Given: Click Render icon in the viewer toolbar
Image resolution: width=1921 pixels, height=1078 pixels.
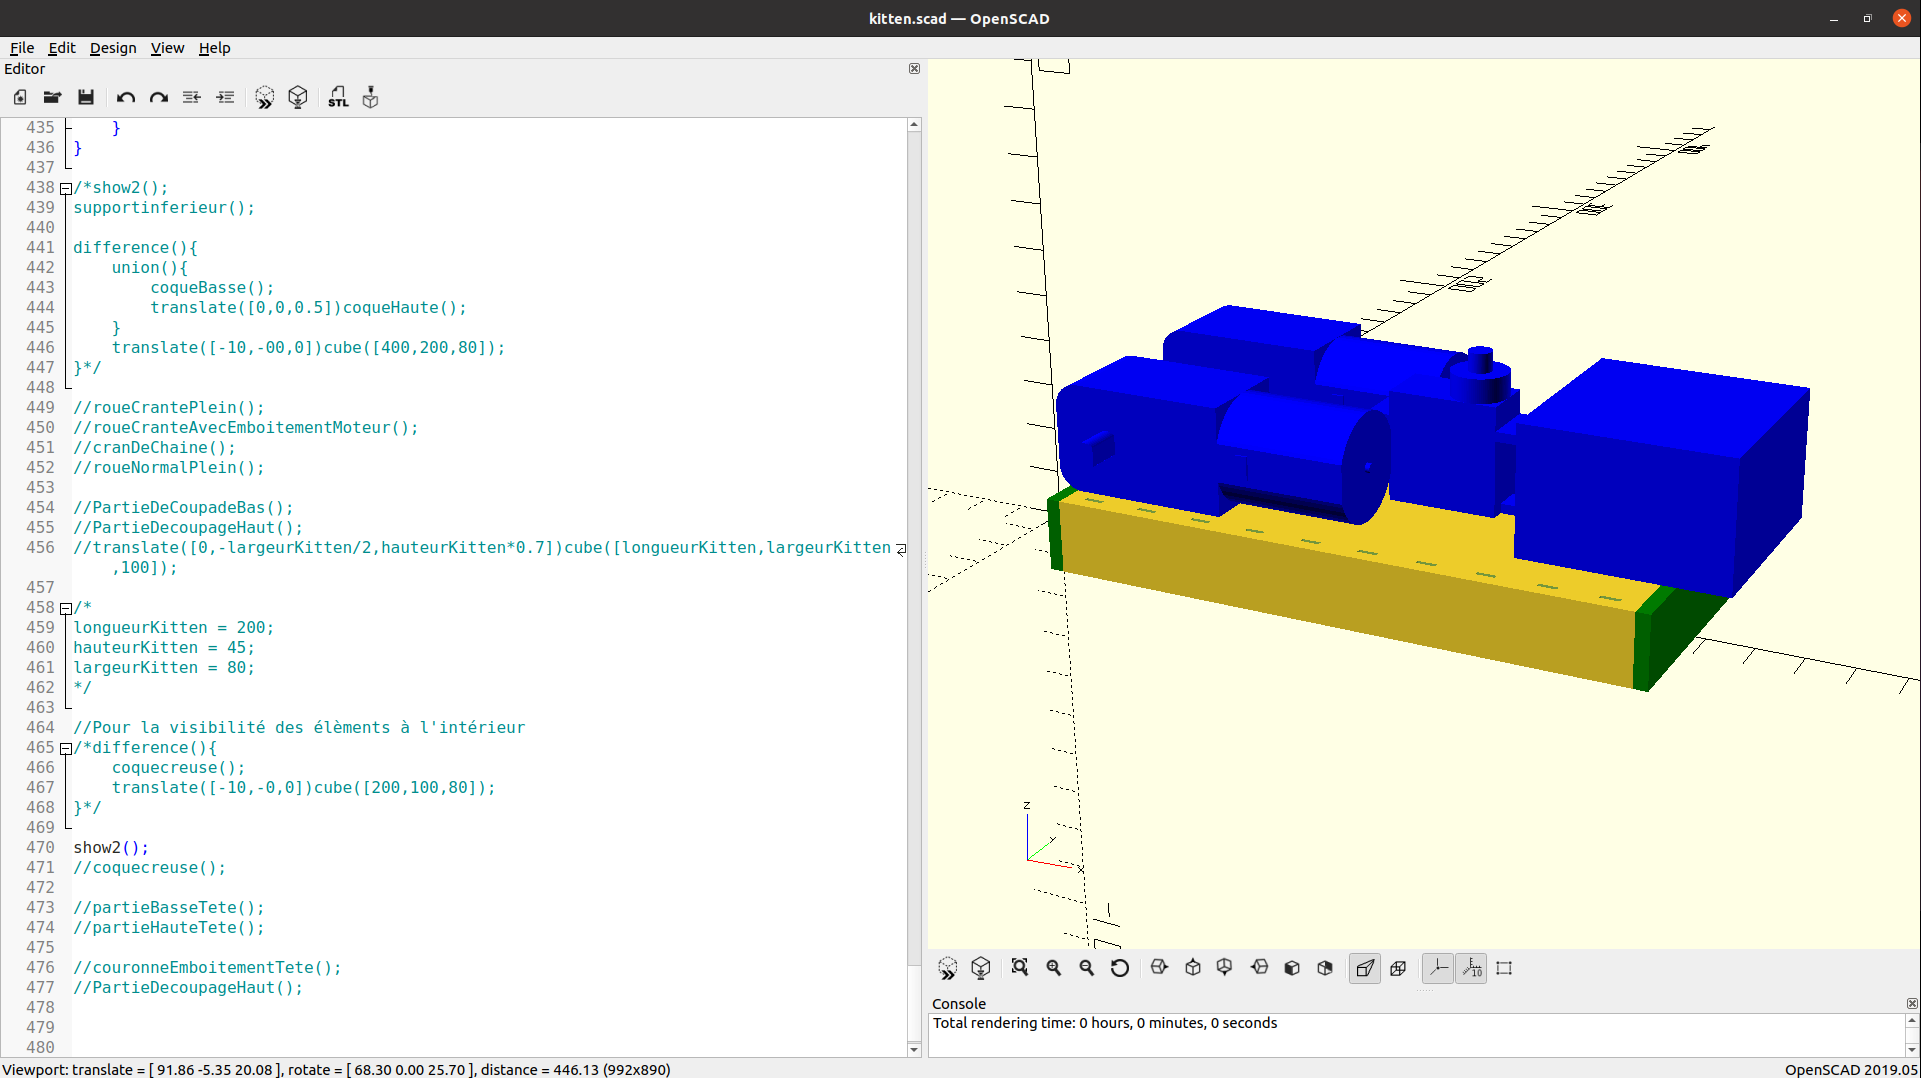Looking at the screenshot, I should (x=981, y=968).
